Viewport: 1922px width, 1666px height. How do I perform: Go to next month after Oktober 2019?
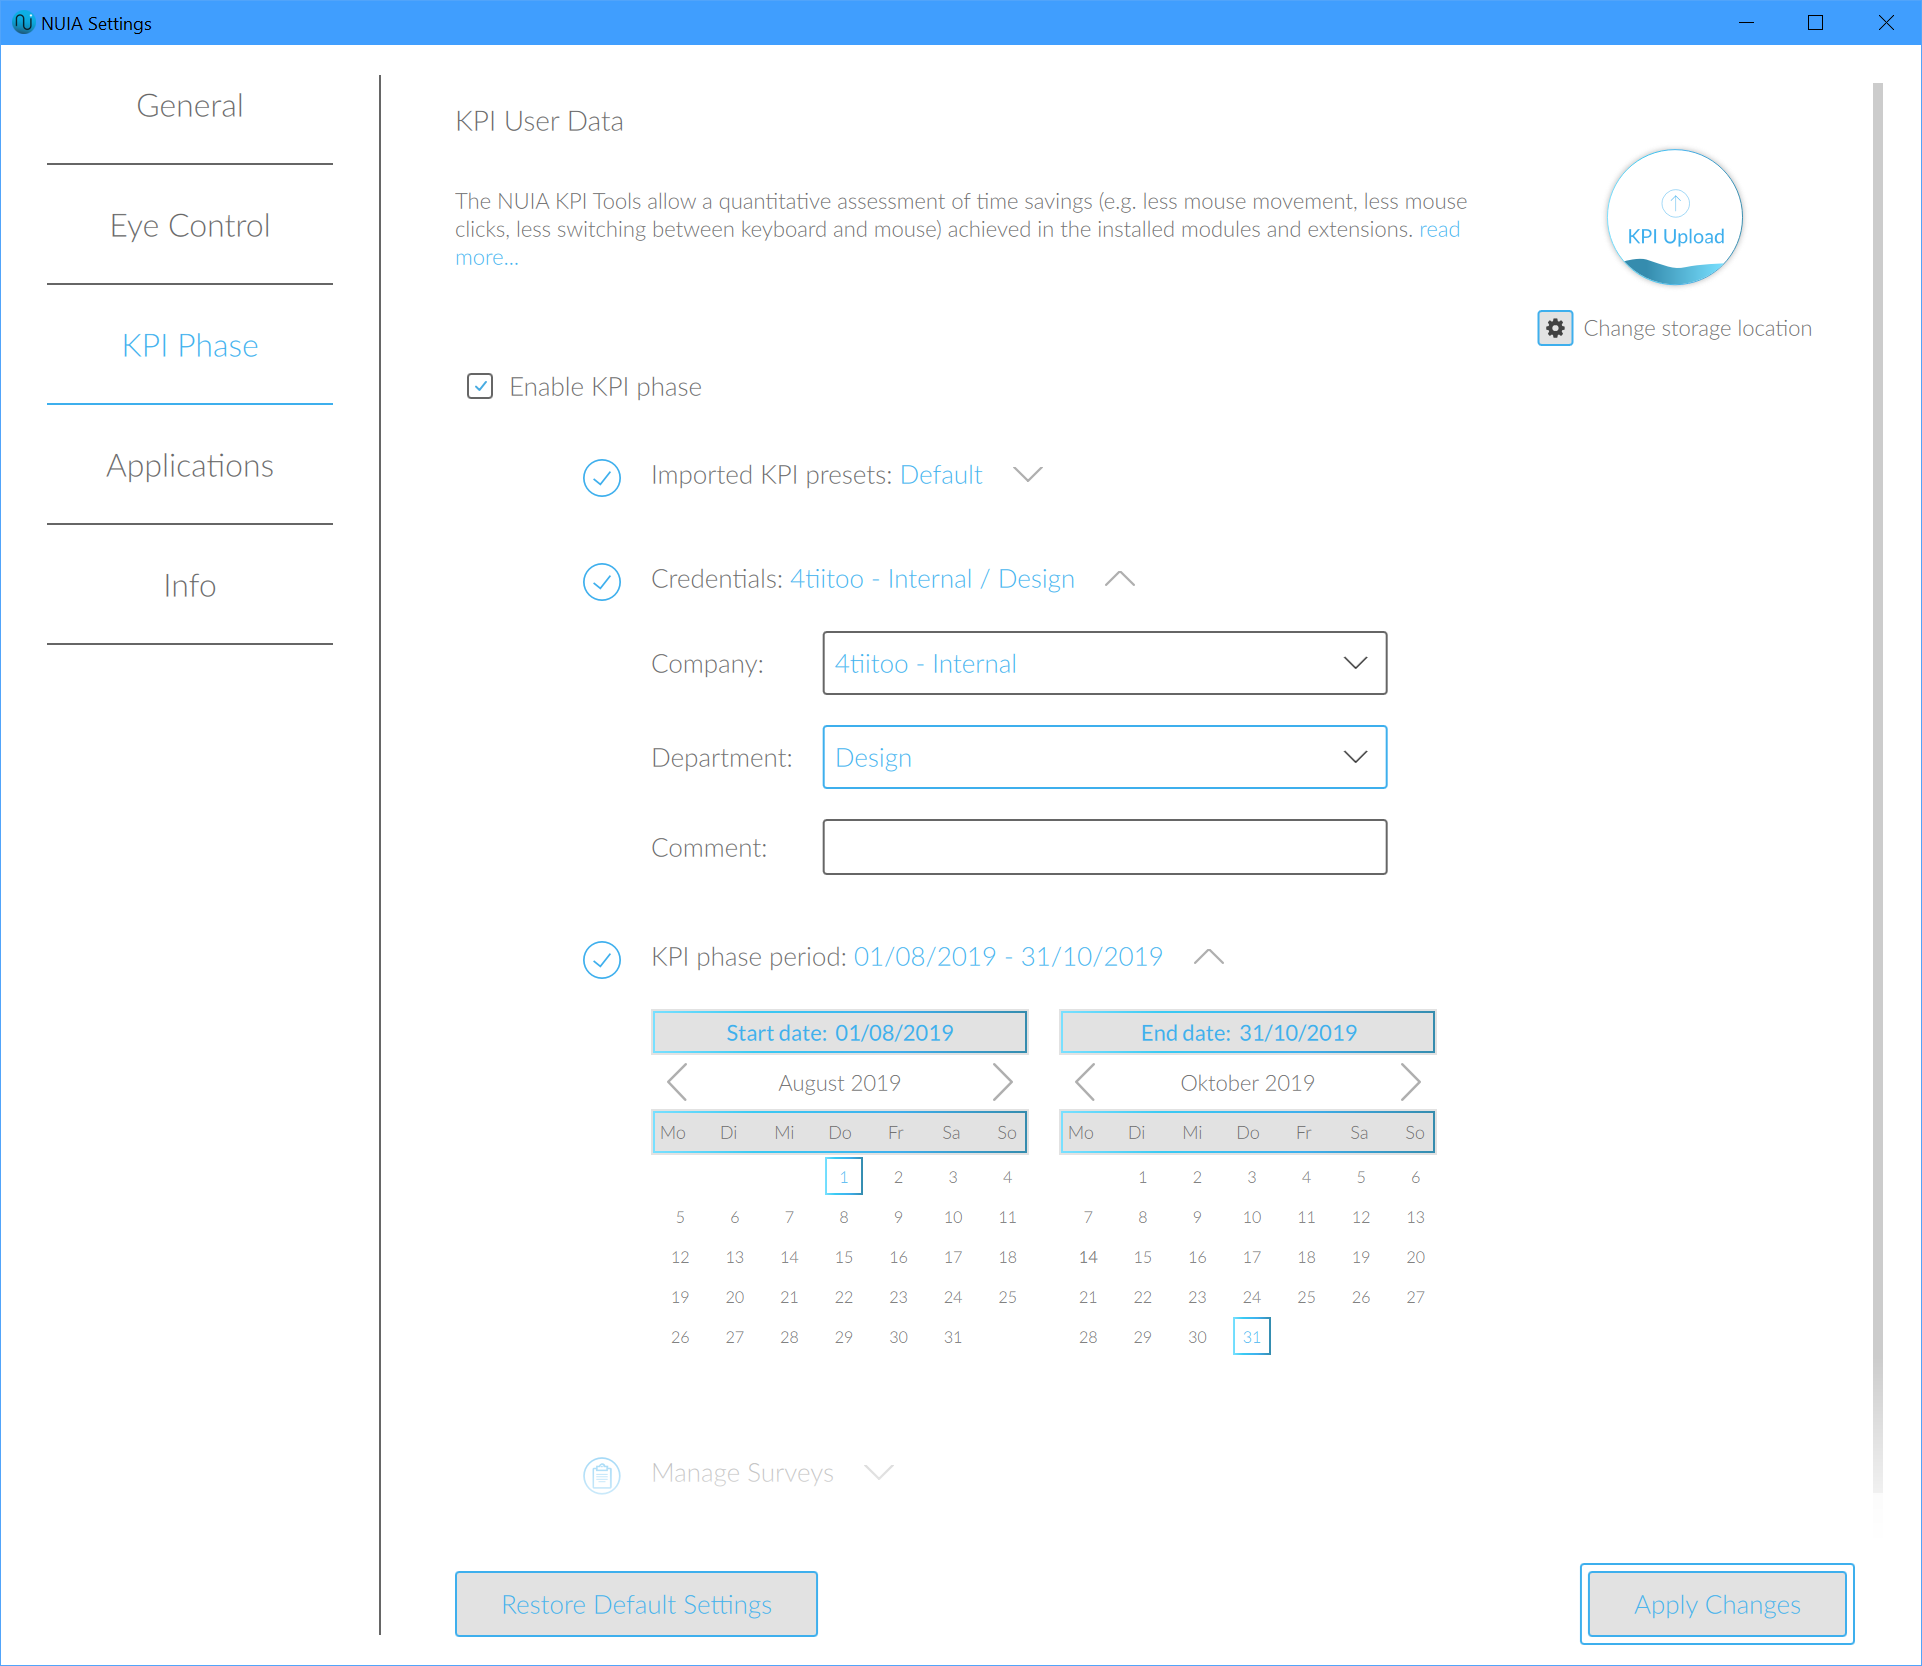pos(1411,1082)
